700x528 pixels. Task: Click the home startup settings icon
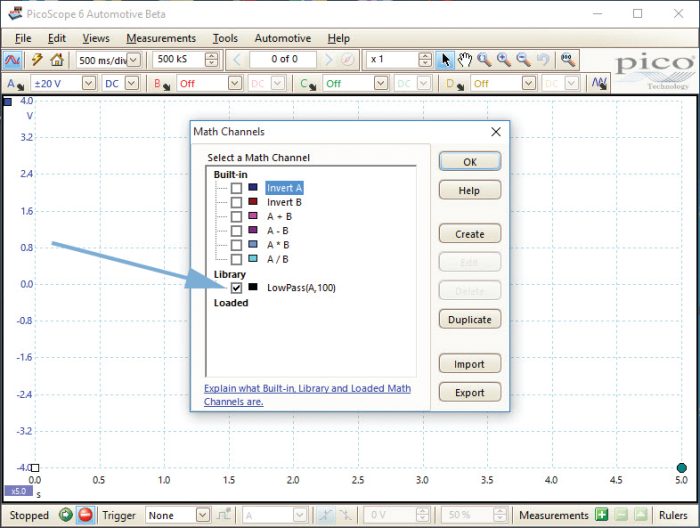pyautogui.click(x=57, y=59)
